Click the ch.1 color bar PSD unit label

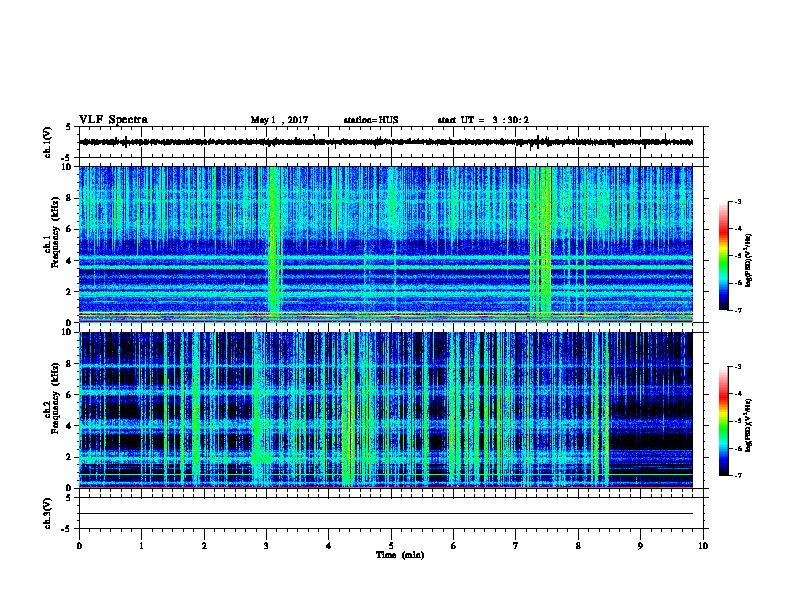point(749,260)
